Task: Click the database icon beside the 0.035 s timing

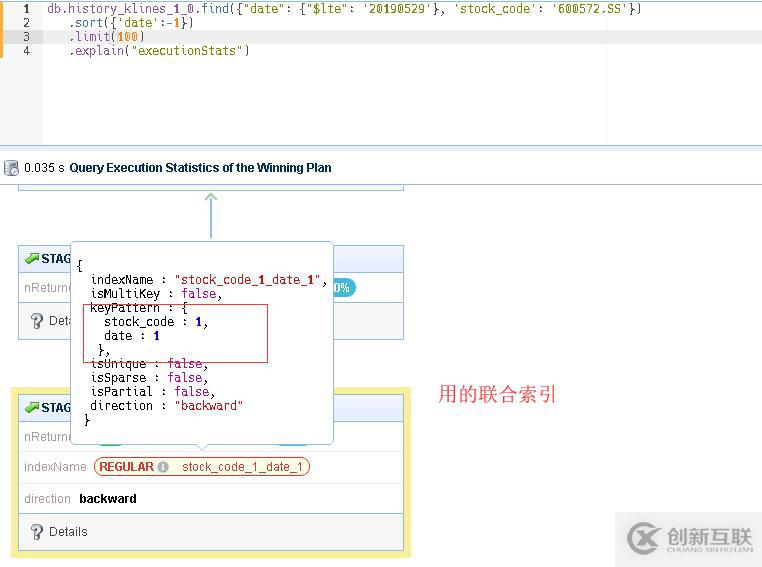Action: [x=11, y=168]
